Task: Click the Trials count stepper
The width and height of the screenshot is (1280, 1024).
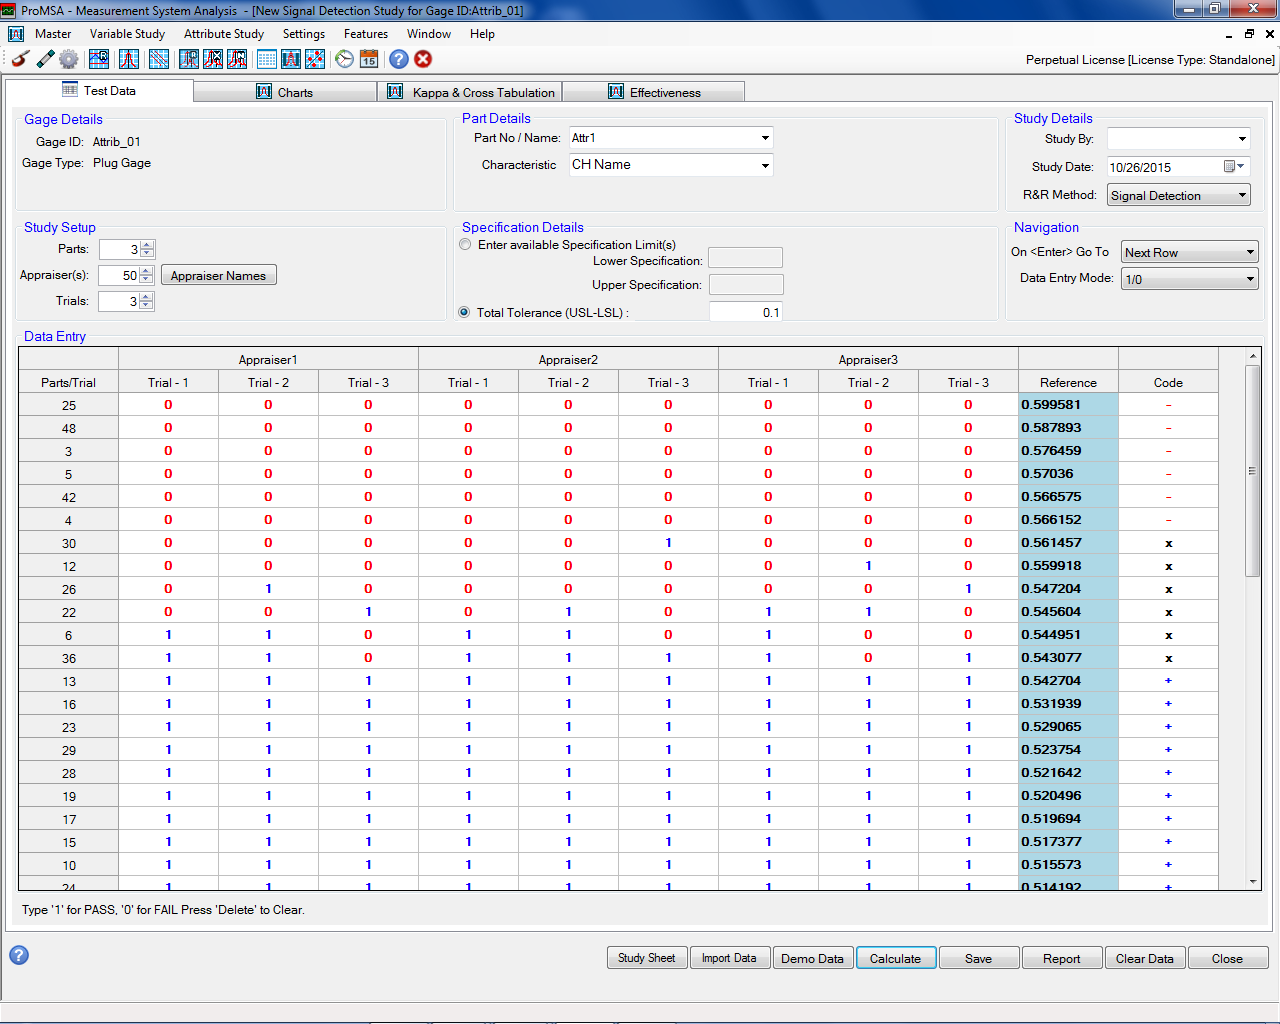Action: pos(148,301)
